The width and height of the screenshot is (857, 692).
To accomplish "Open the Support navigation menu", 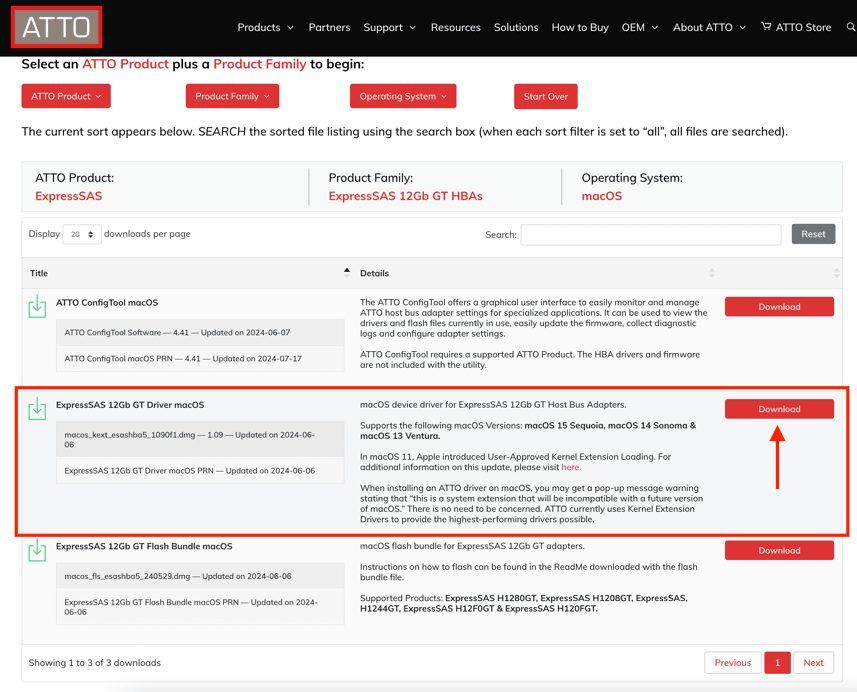I will click(x=389, y=28).
